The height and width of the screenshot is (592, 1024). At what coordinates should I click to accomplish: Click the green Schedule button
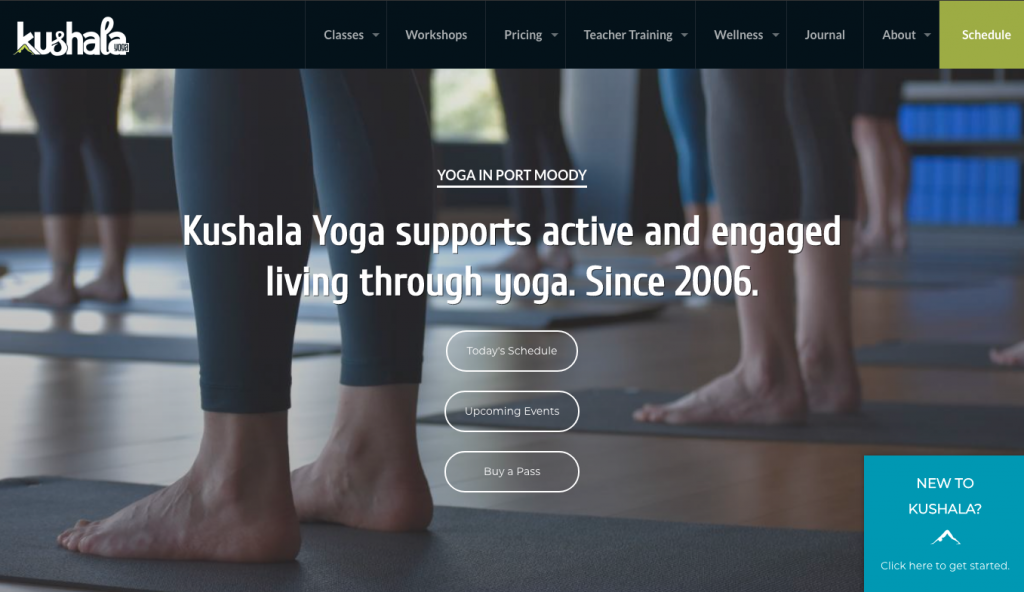(982, 35)
